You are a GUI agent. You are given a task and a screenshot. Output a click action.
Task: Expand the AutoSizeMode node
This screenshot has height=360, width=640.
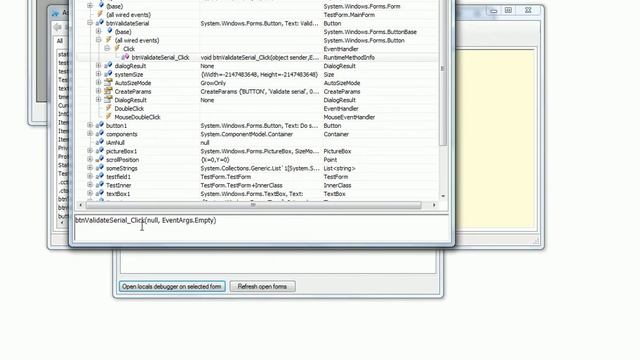point(98,82)
